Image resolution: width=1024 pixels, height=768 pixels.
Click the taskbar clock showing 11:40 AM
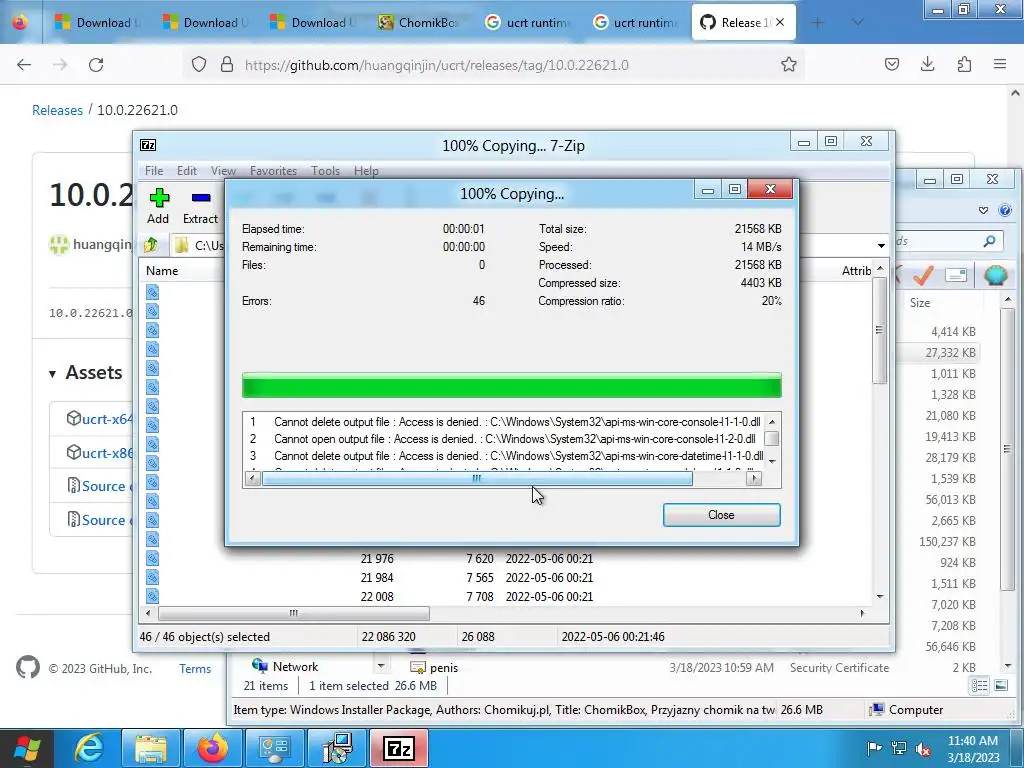[973, 748]
